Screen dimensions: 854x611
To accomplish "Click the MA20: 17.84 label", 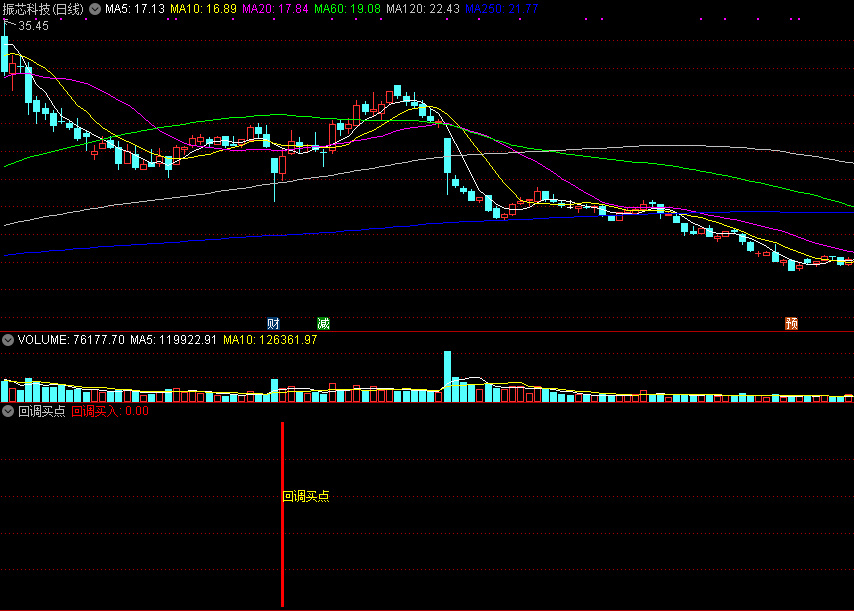I will click(x=275, y=9).
